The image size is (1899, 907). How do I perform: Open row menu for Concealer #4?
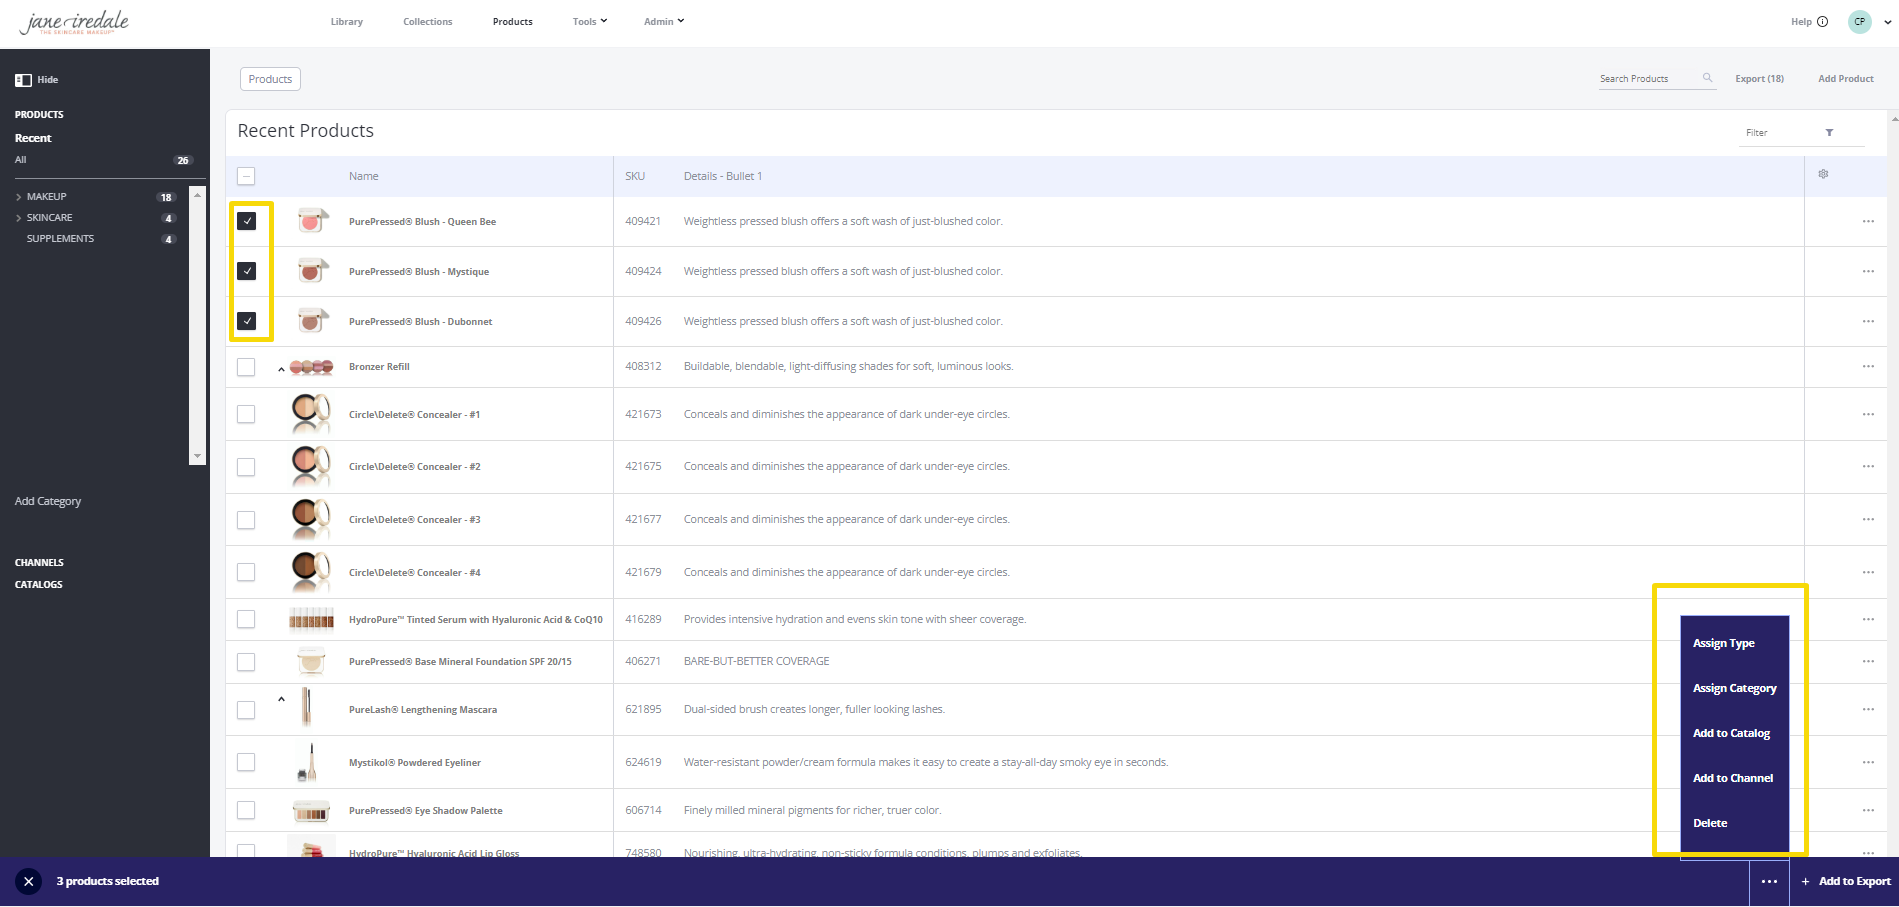point(1868,572)
